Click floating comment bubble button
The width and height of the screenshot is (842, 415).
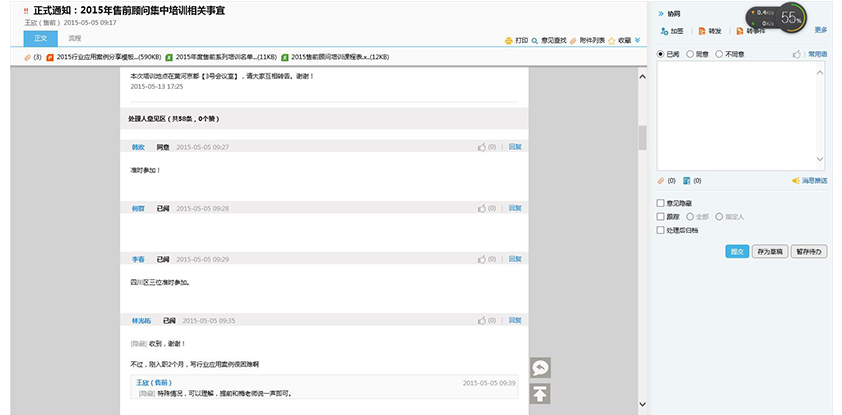pyautogui.click(x=540, y=368)
